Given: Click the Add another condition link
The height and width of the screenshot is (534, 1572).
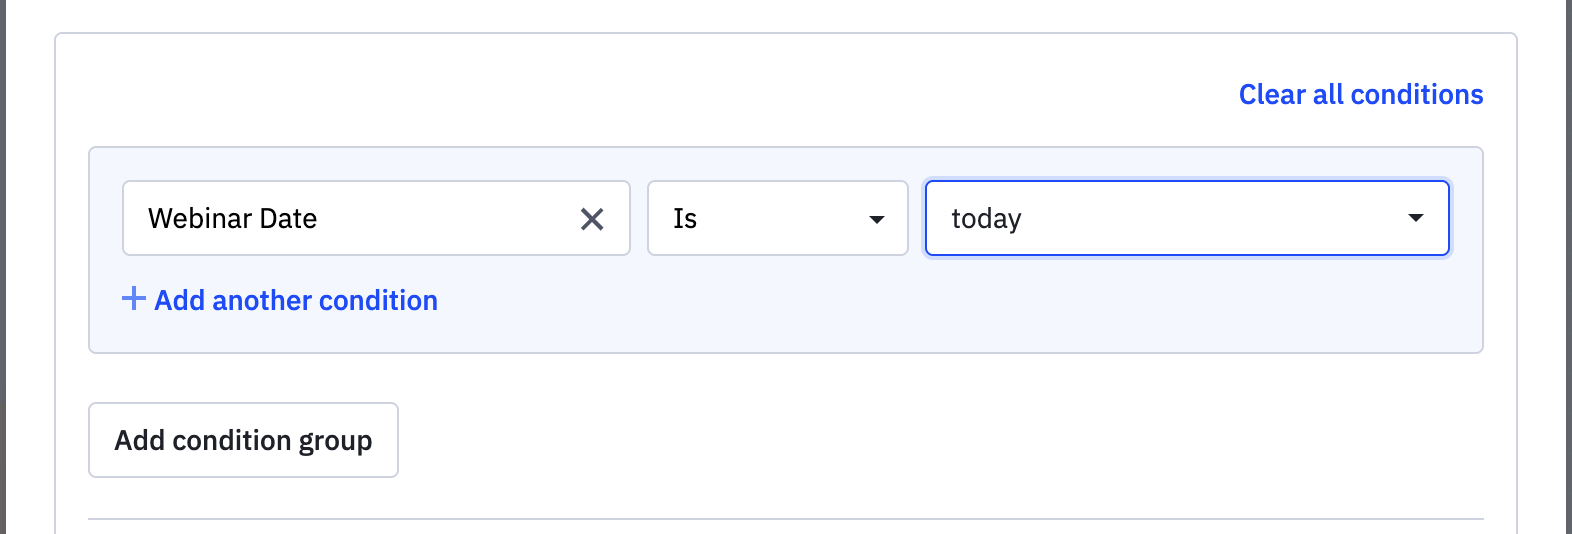Looking at the screenshot, I should [295, 300].
